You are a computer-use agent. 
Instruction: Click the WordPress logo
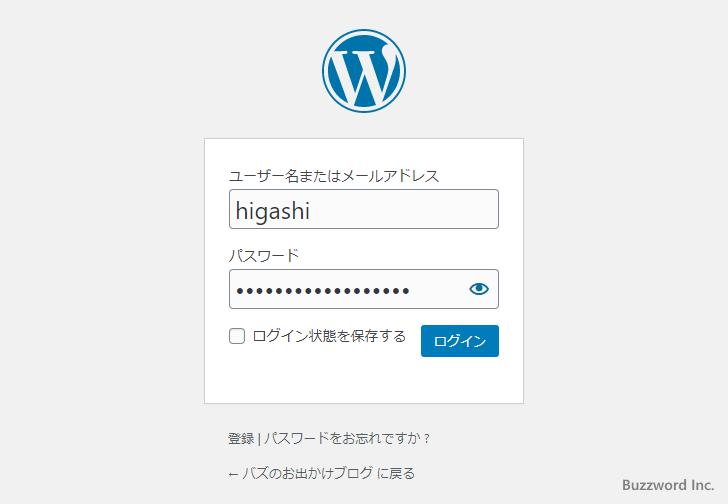pos(364,69)
